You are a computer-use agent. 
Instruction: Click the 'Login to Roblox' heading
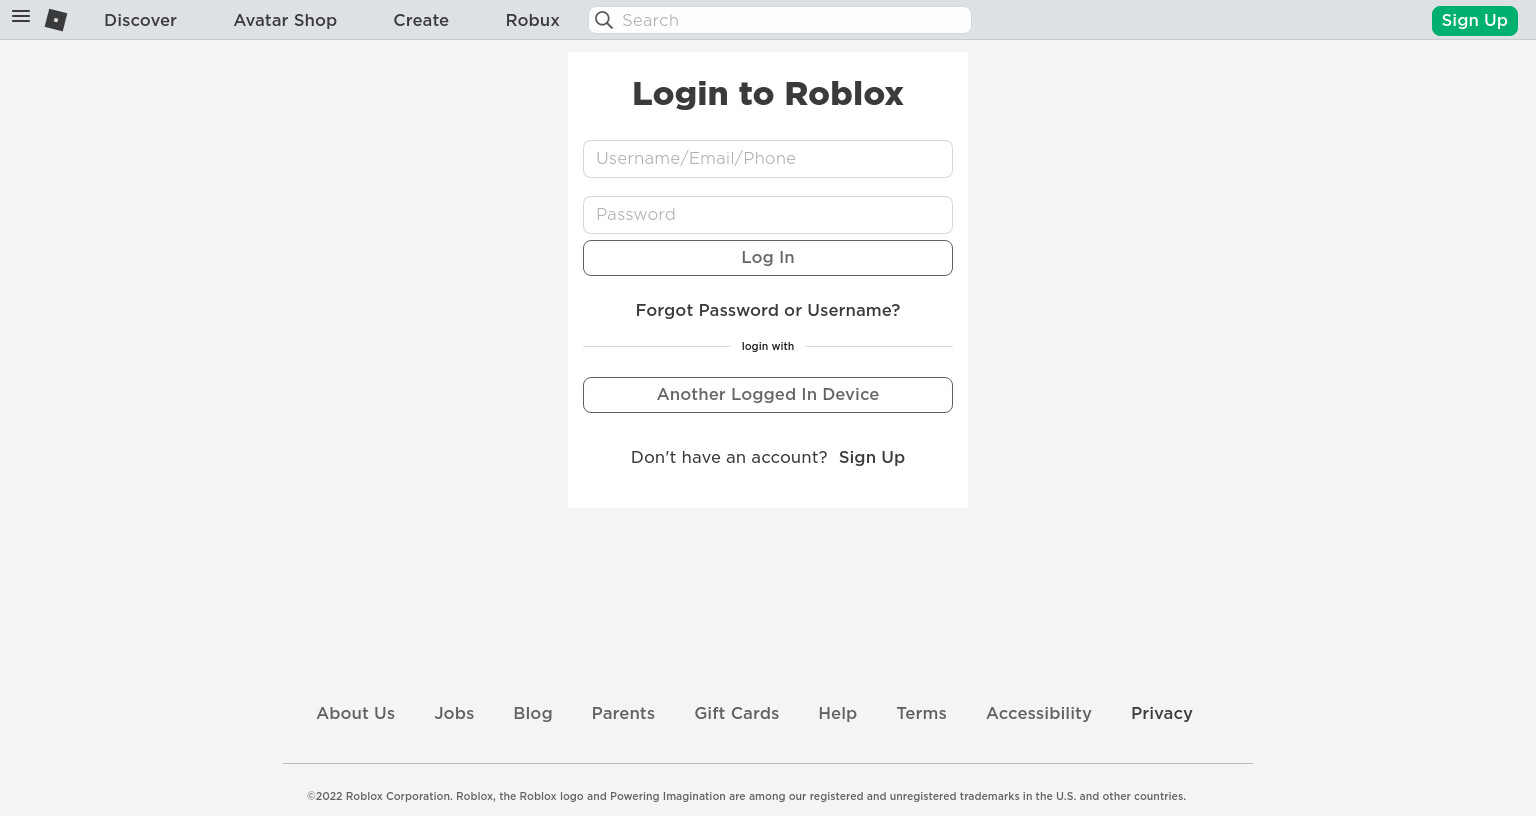click(x=768, y=94)
